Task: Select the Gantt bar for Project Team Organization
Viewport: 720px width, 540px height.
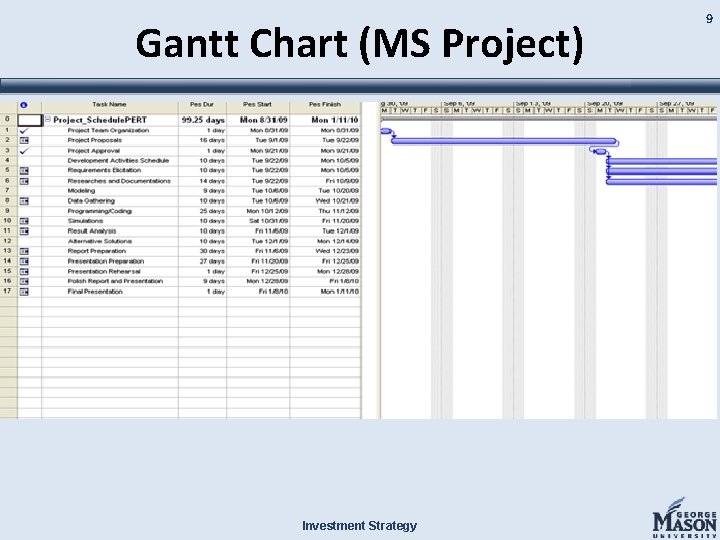Action: click(x=386, y=131)
